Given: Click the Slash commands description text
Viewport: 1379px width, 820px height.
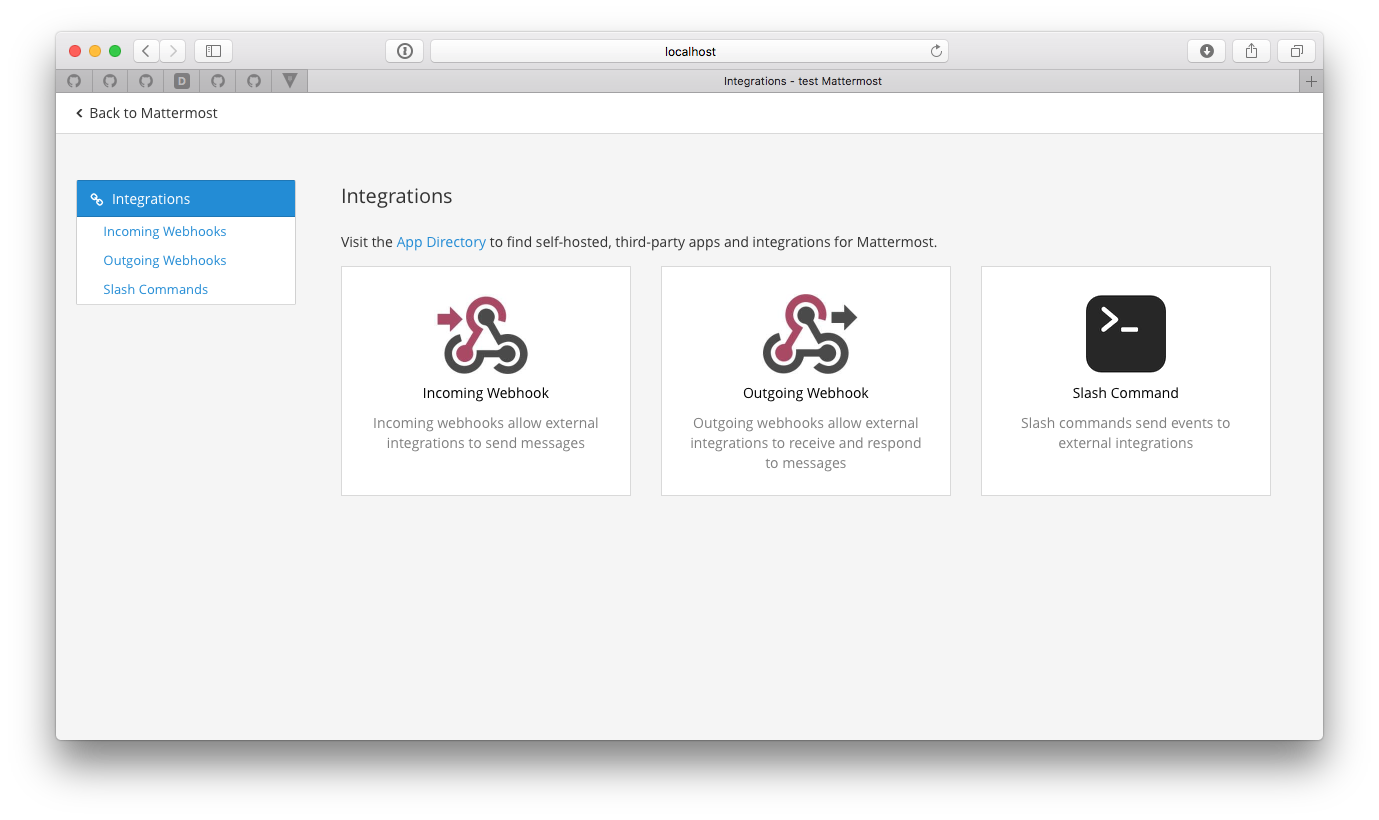Looking at the screenshot, I should 1126,433.
